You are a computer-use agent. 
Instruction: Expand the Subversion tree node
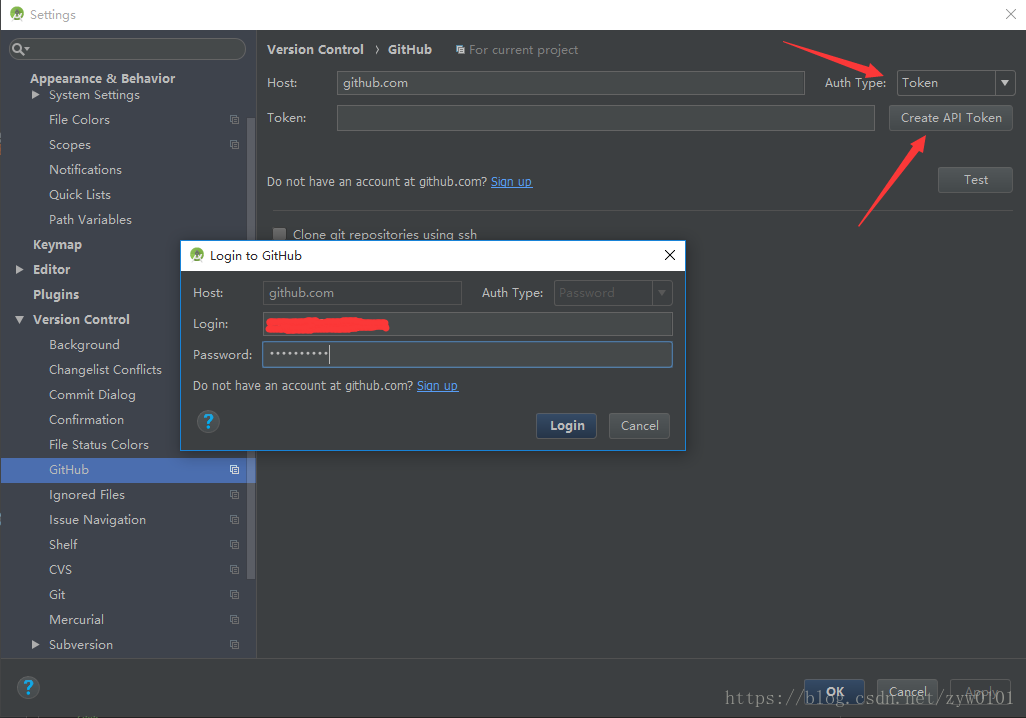click(35, 645)
